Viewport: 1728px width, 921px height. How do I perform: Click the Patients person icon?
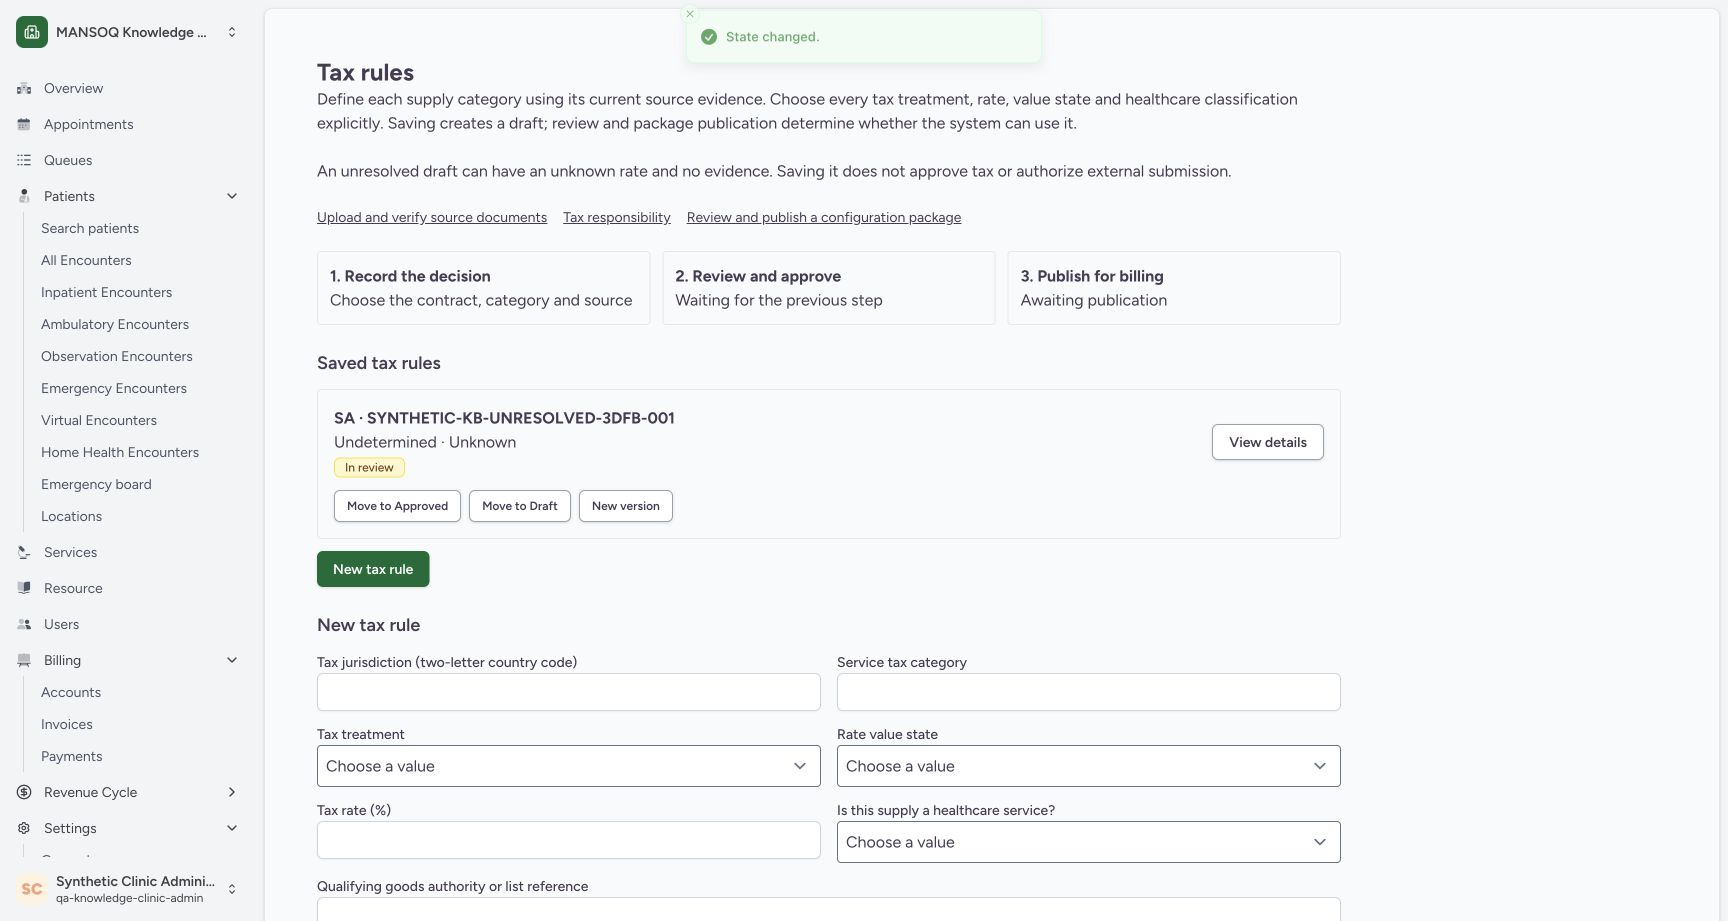[24, 196]
